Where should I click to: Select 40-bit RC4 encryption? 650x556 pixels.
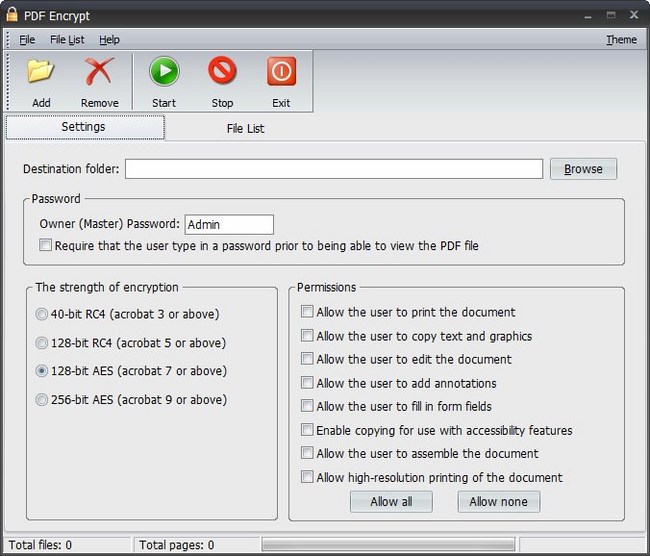coord(41,314)
